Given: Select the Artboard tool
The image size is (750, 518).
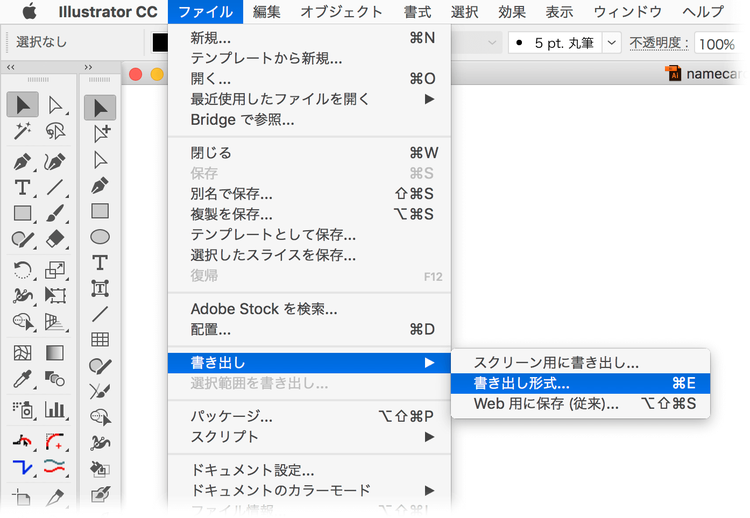Looking at the screenshot, I should [22, 497].
